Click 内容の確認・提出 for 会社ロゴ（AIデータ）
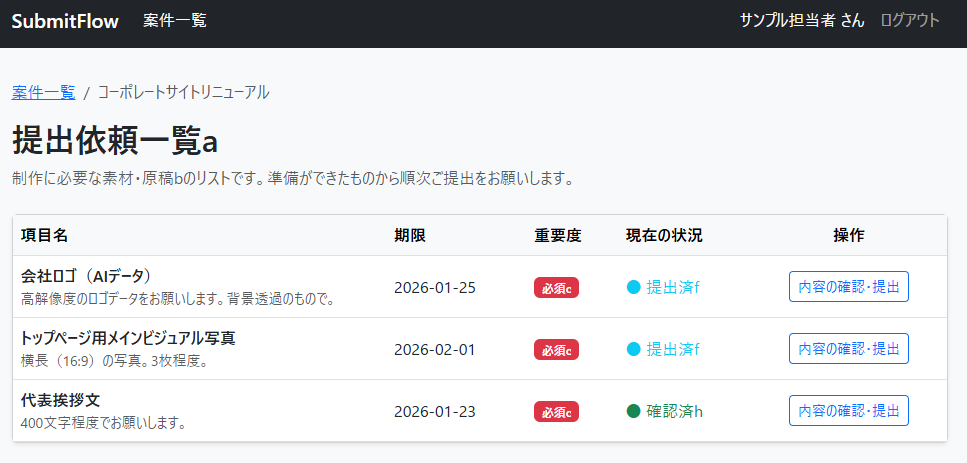This screenshot has height=463, width=967. (x=848, y=287)
